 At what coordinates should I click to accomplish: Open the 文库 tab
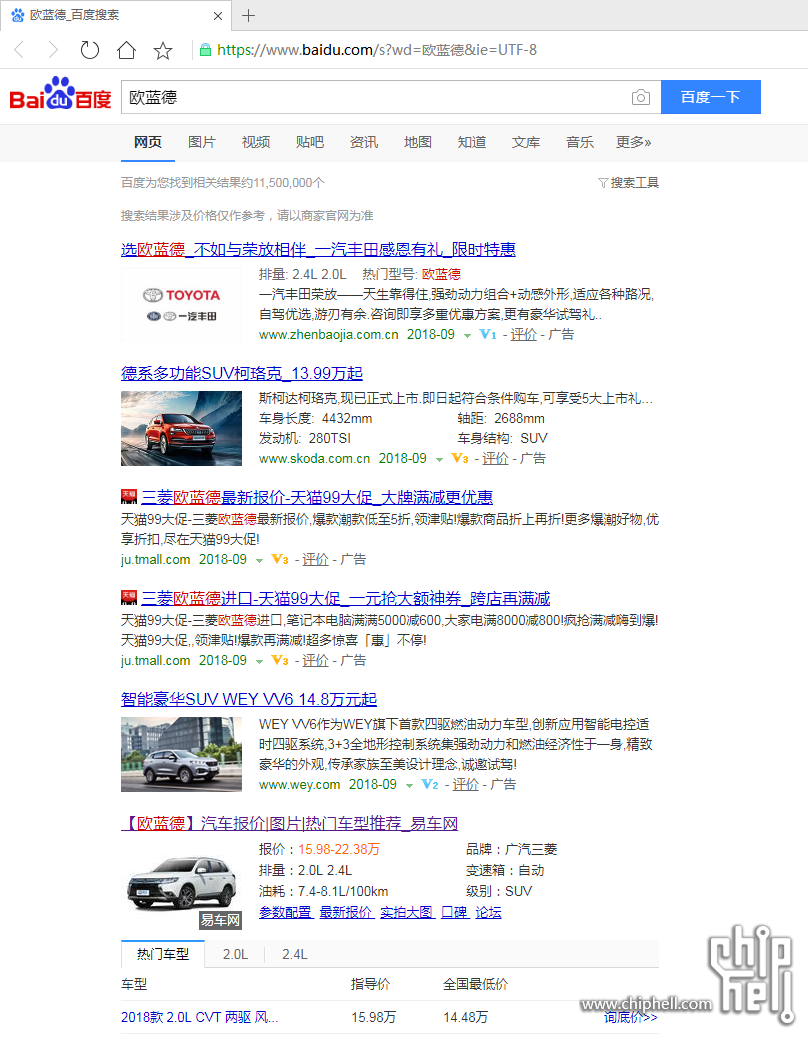click(526, 142)
